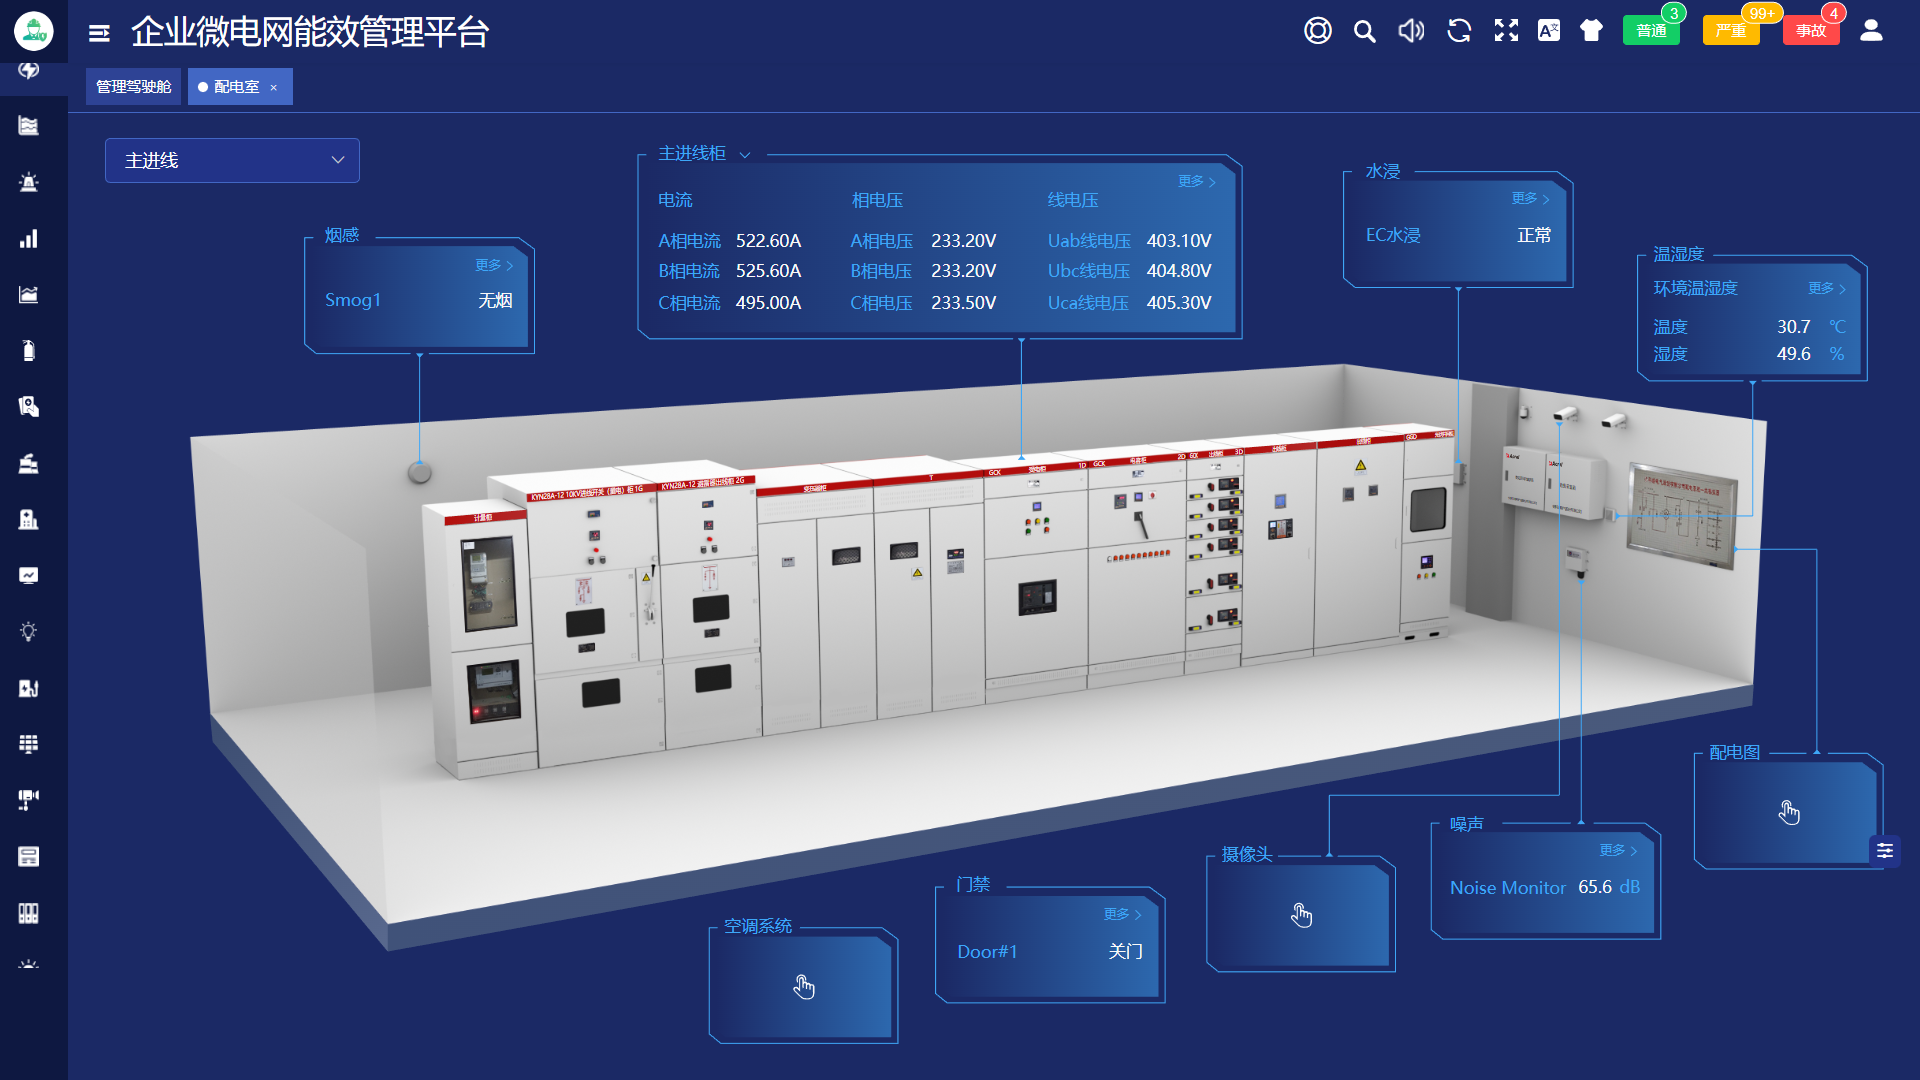
Task: Click the speaker sound icon in header
Action: (x=1411, y=31)
